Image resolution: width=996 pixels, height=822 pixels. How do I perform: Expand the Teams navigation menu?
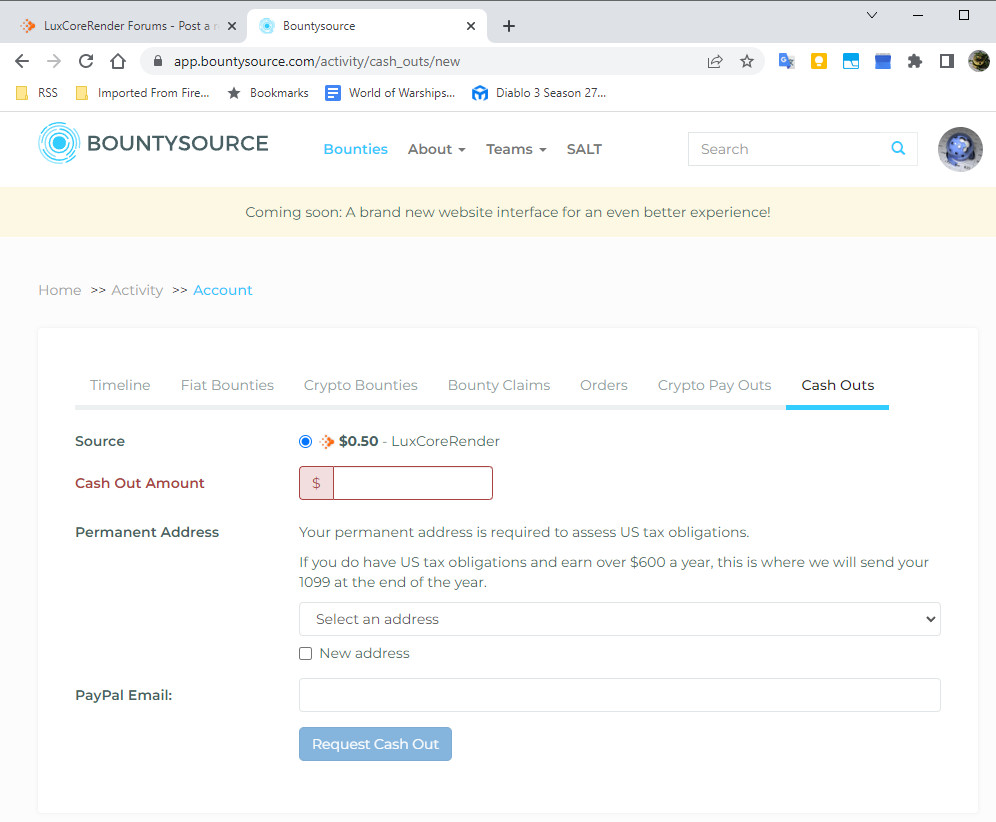coord(516,149)
